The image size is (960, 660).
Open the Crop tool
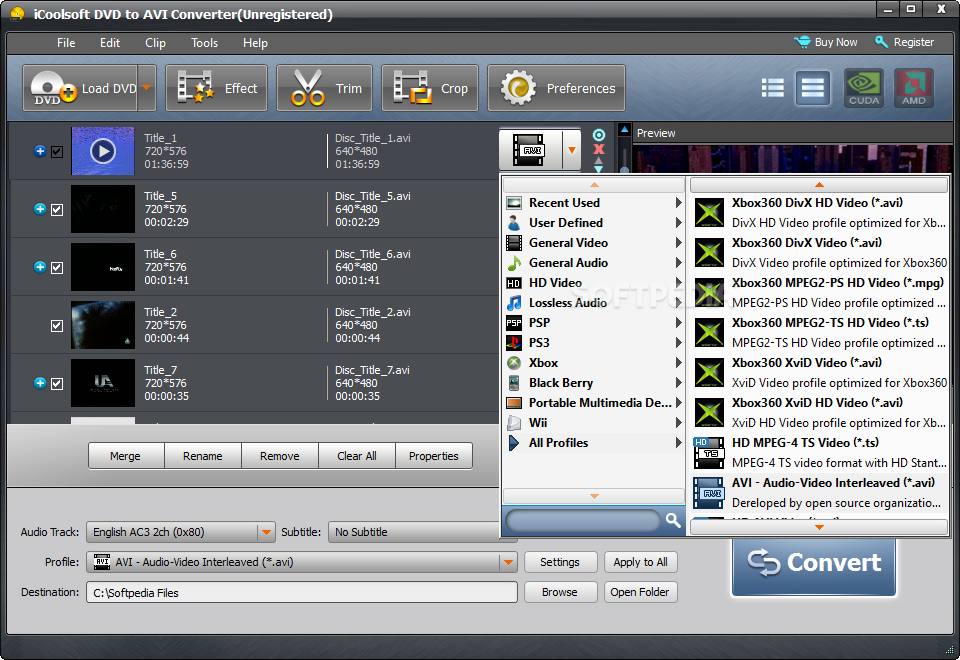click(430, 88)
